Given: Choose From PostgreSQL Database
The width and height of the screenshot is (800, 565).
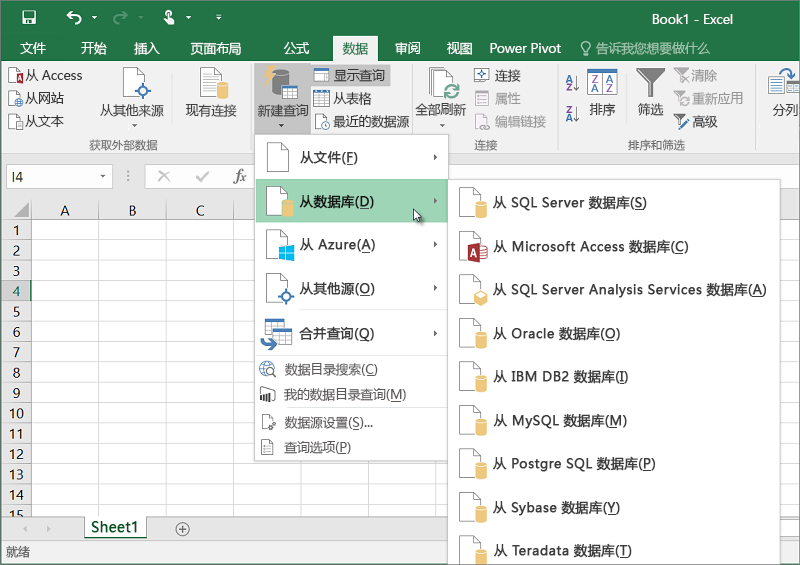Looking at the screenshot, I should [614, 464].
